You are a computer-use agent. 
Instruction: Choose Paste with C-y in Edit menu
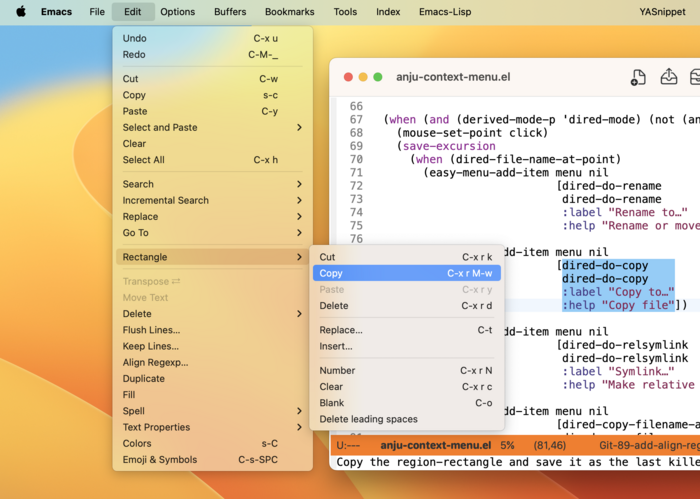click(x=212, y=111)
